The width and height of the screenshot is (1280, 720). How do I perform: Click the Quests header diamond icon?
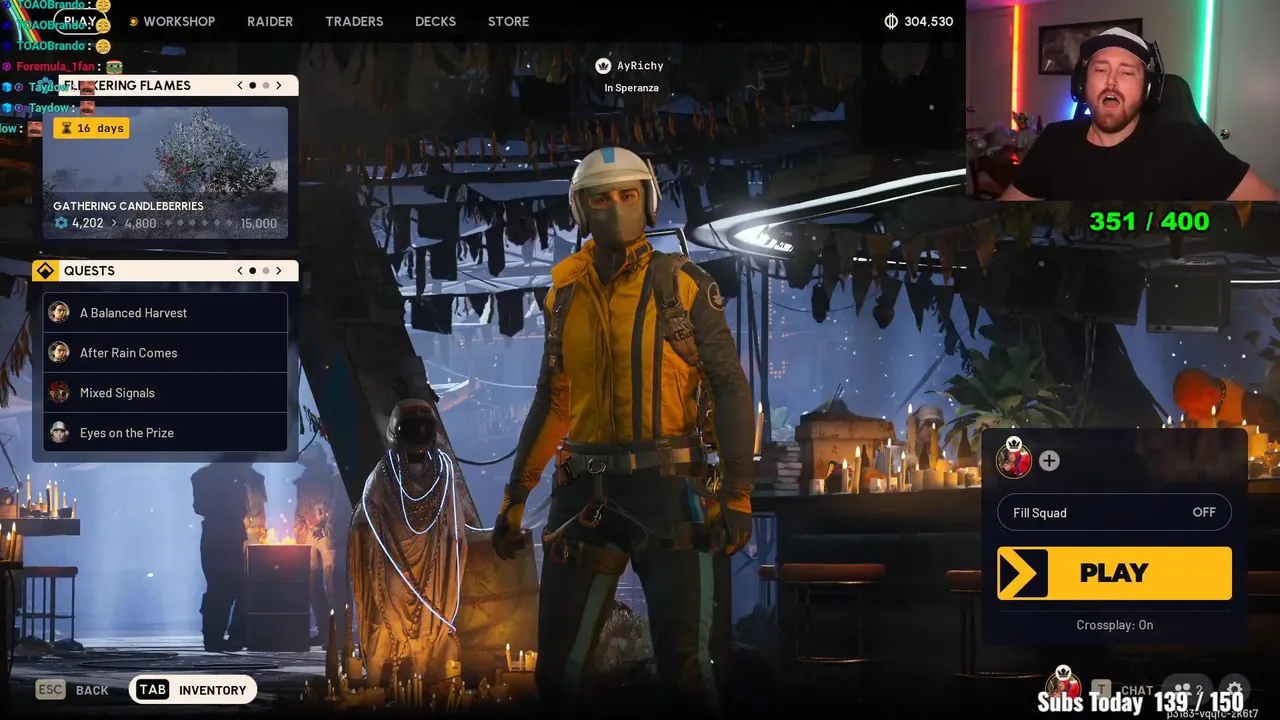click(x=45, y=271)
